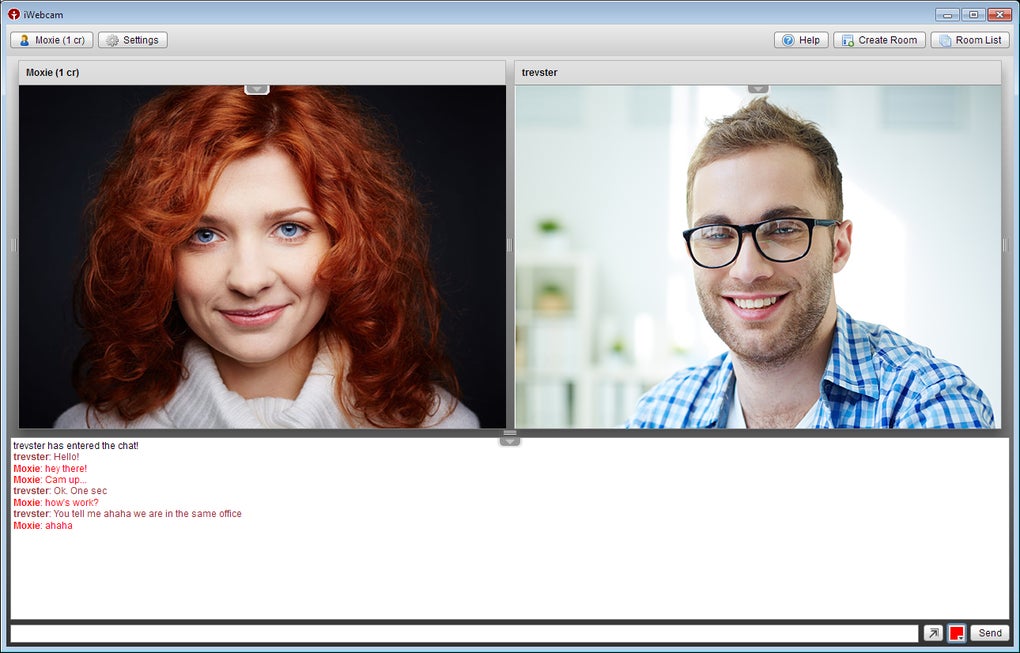Send the chat message with Send
This screenshot has height=653, width=1020.
point(989,633)
